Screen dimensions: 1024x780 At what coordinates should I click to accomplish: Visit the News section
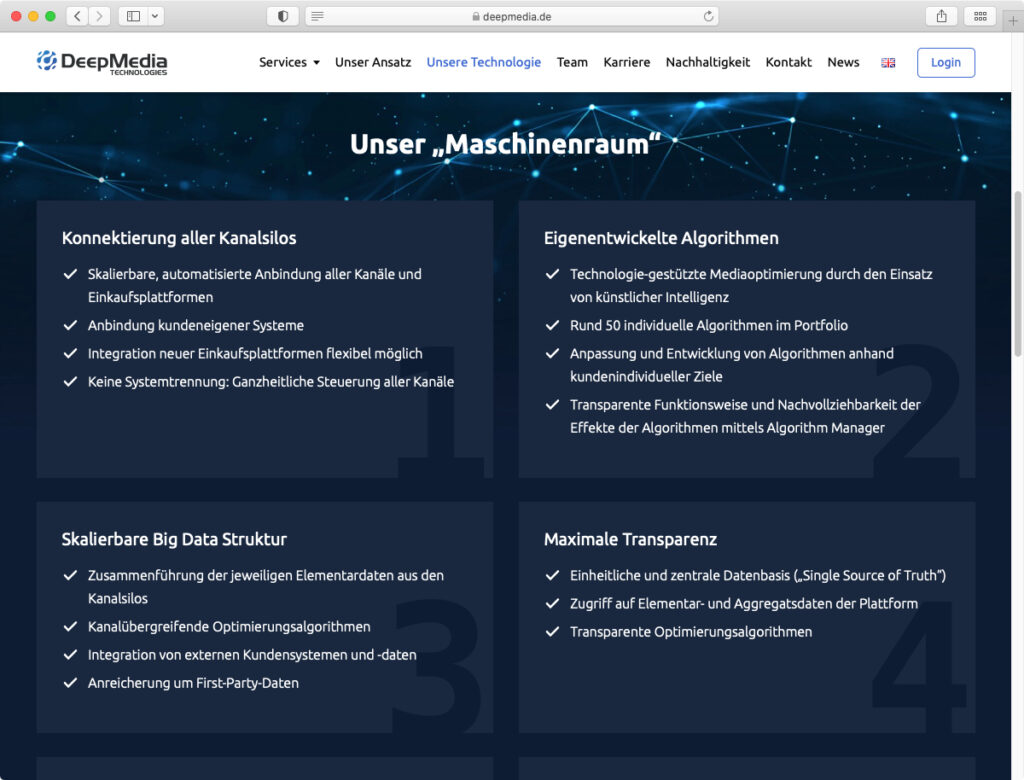pos(843,62)
